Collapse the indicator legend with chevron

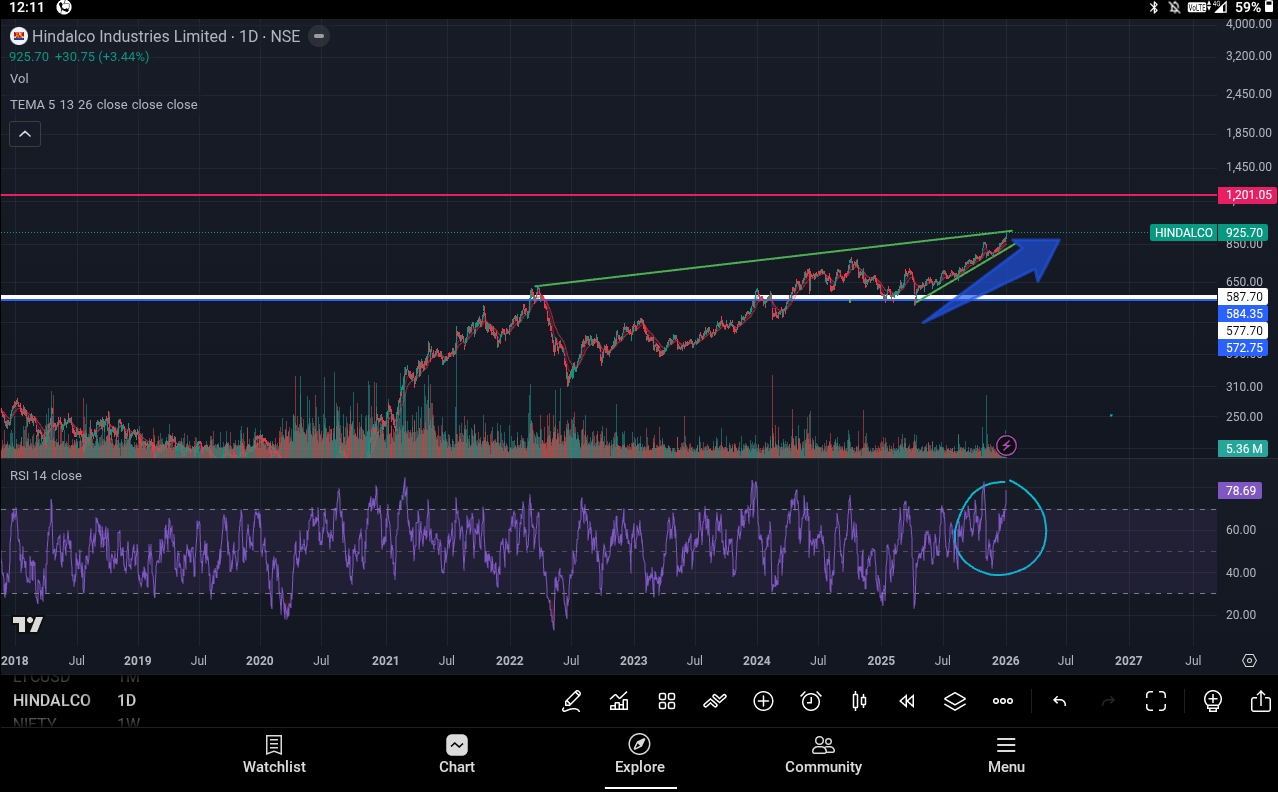coord(25,134)
